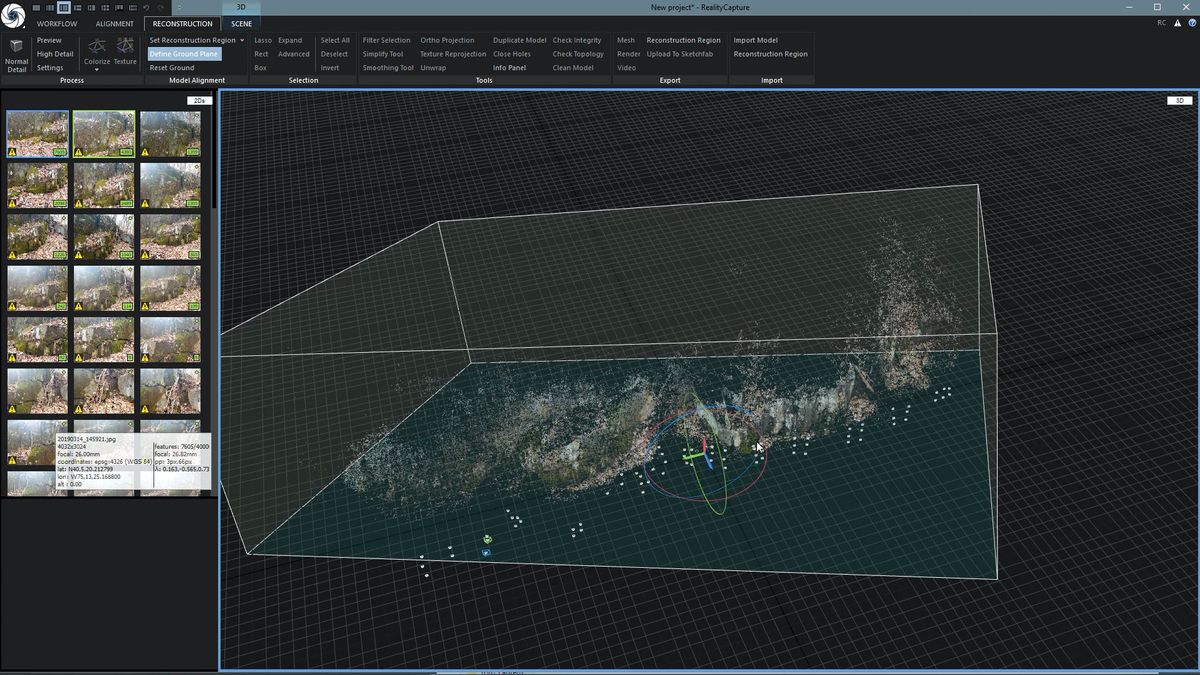Image resolution: width=1200 pixels, height=675 pixels.
Task: Click the Texture tool icon
Action: [124, 47]
